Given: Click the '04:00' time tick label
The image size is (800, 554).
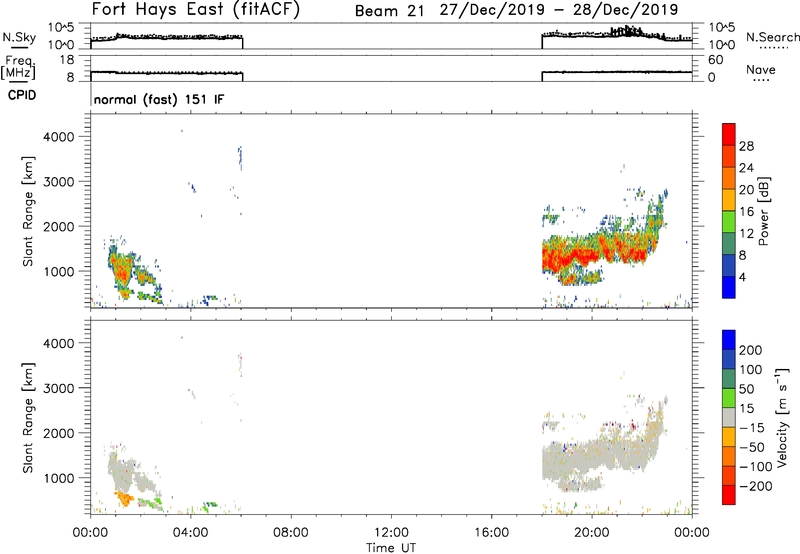Looking at the screenshot, I should (x=190, y=533).
